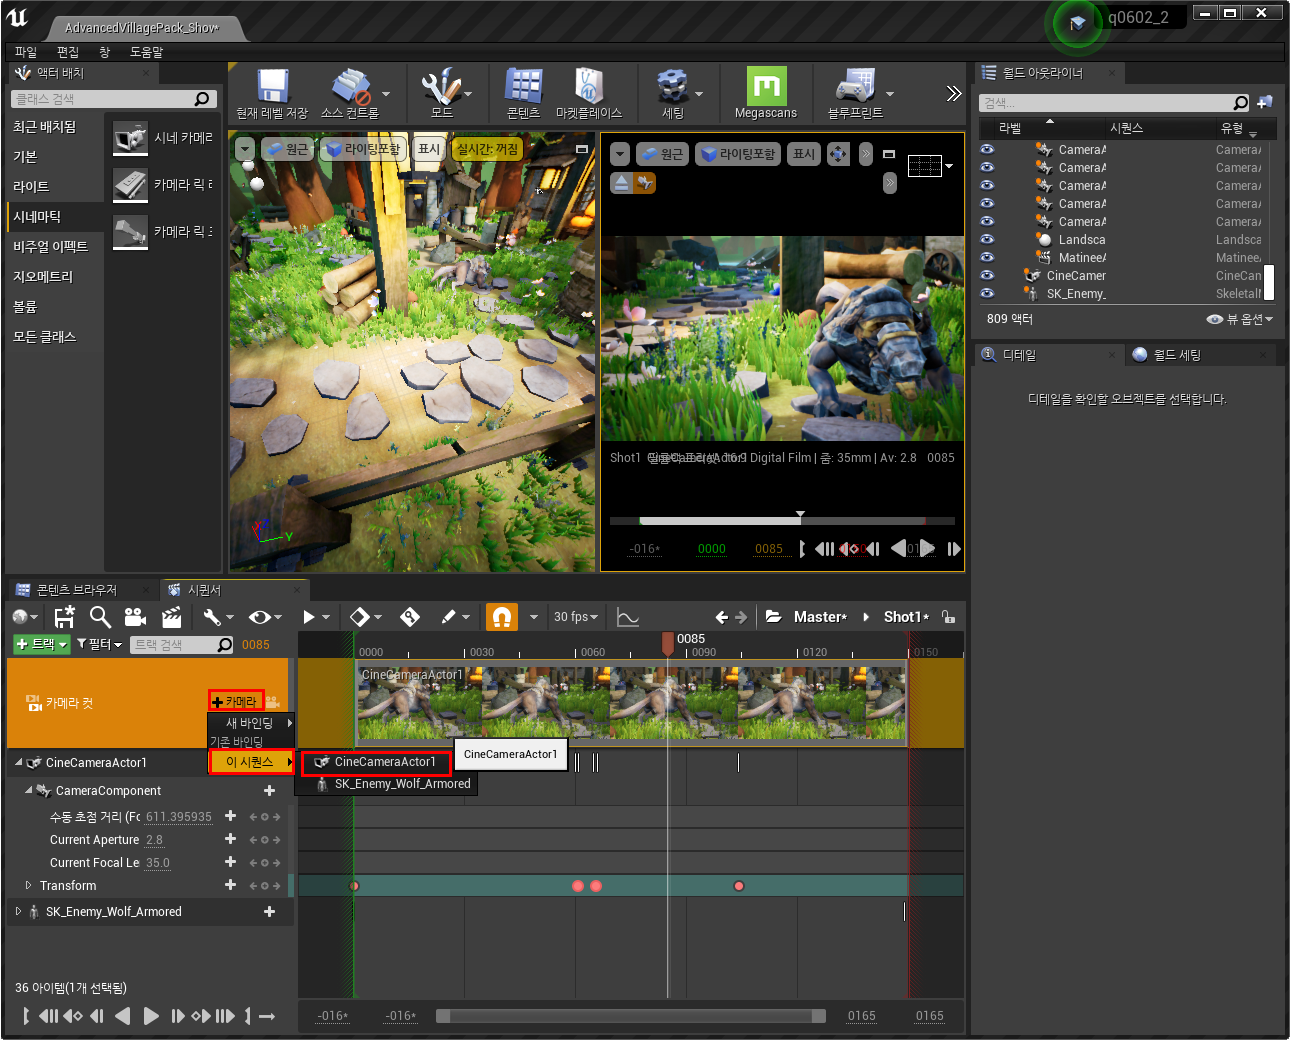Screen dimensions: 1290x1040
Task: Collapse the CameraComponent track
Action: (x=29, y=790)
